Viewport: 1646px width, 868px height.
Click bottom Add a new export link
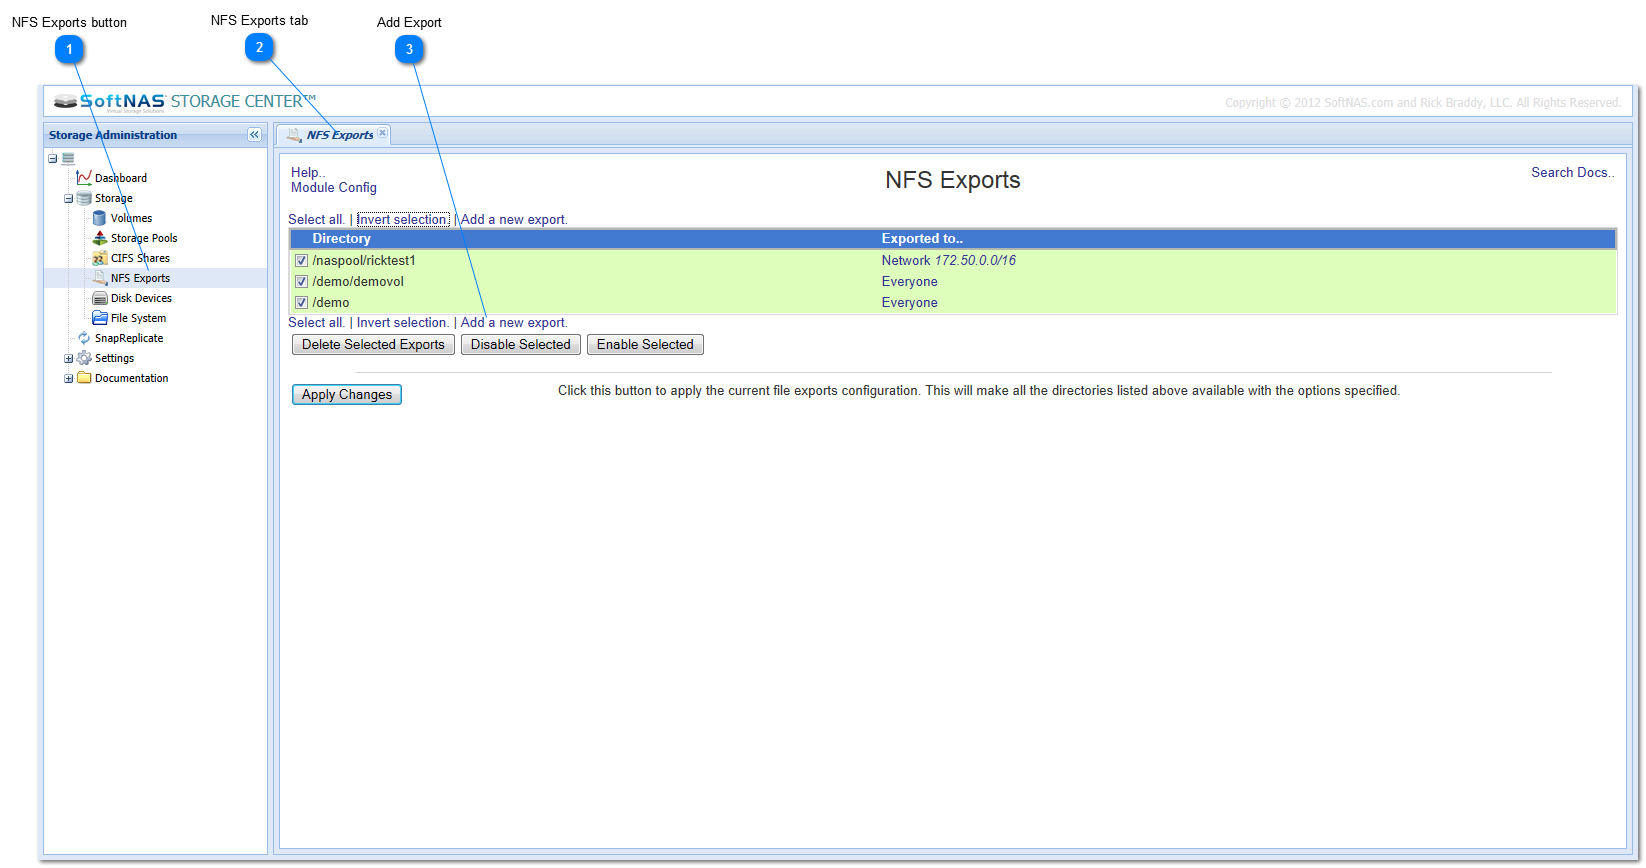tap(514, 322)
